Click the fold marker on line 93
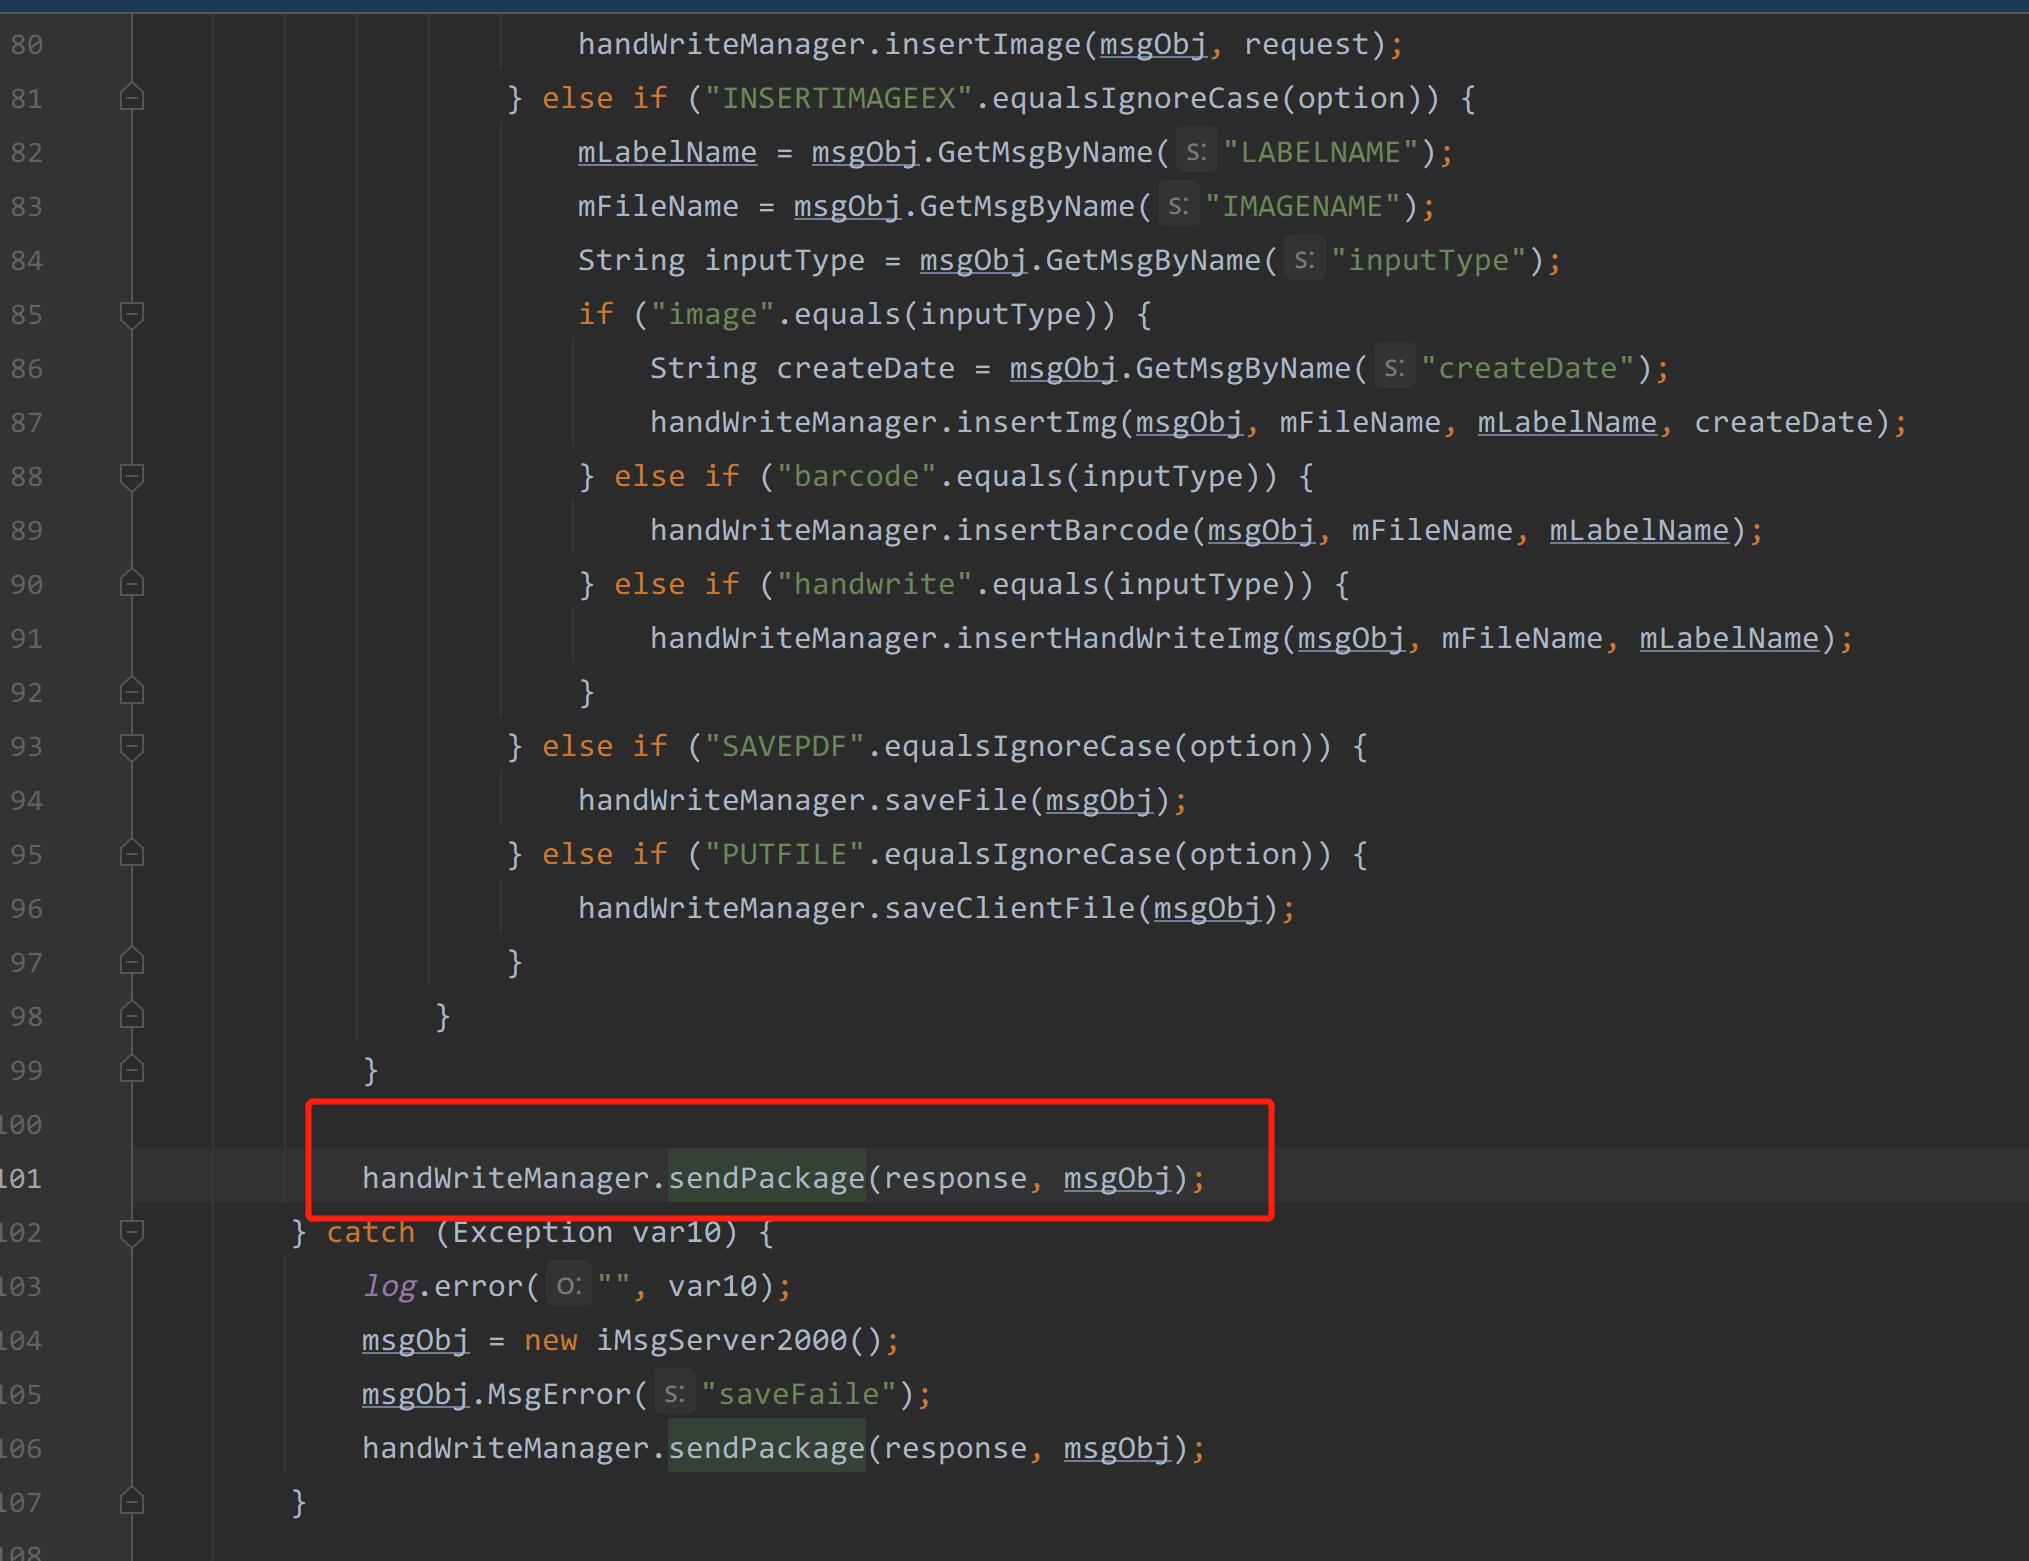This screenshot has height=1561, width=2029. [131, 746]
